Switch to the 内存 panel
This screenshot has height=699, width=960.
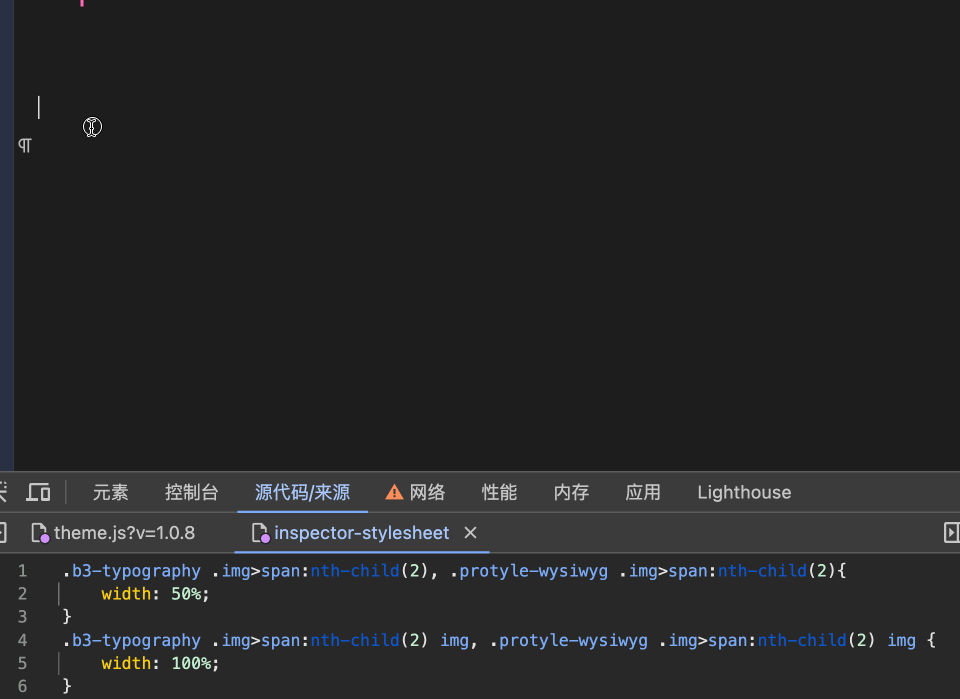click(x=571, y=492)
